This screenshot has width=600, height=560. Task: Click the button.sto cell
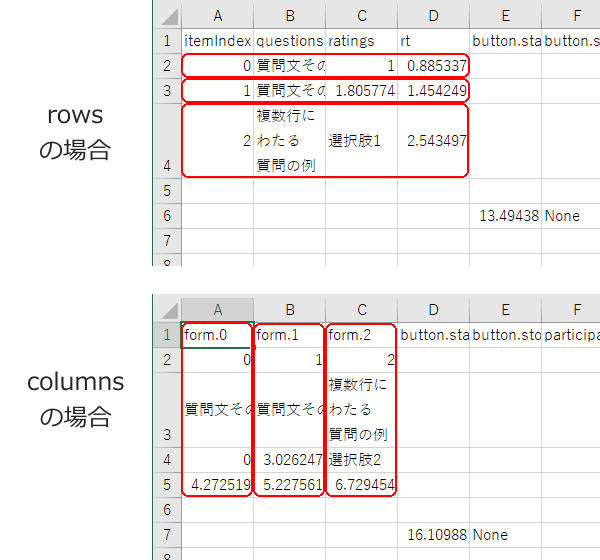505,335
